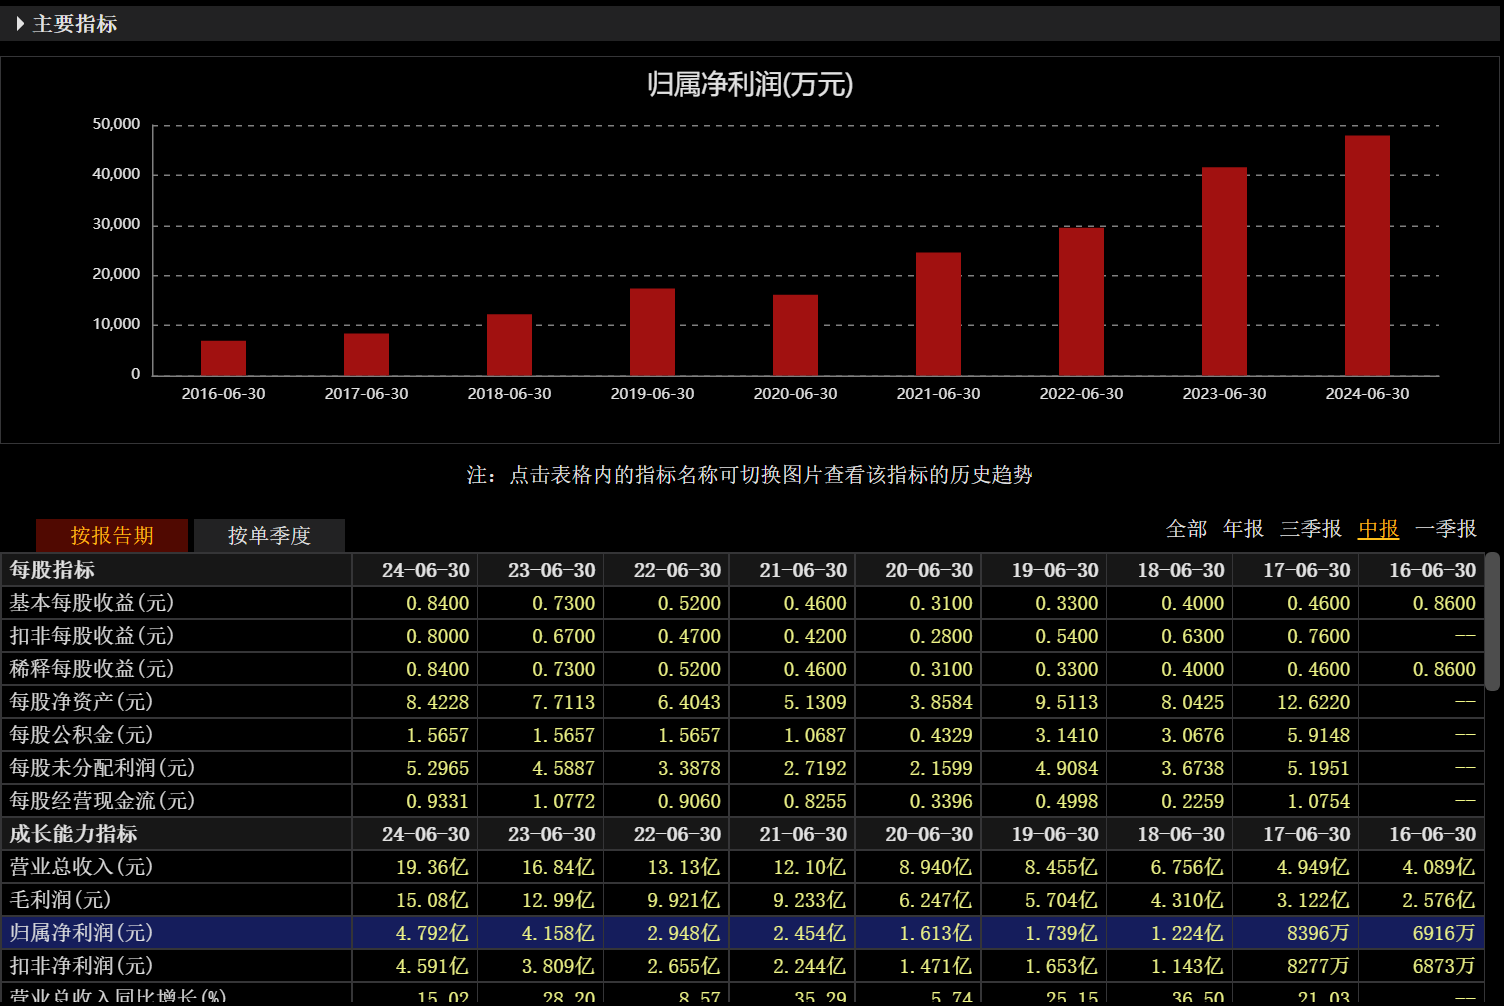Select the 中报 report filter

pyautogui.click(x=1378, y=529)
